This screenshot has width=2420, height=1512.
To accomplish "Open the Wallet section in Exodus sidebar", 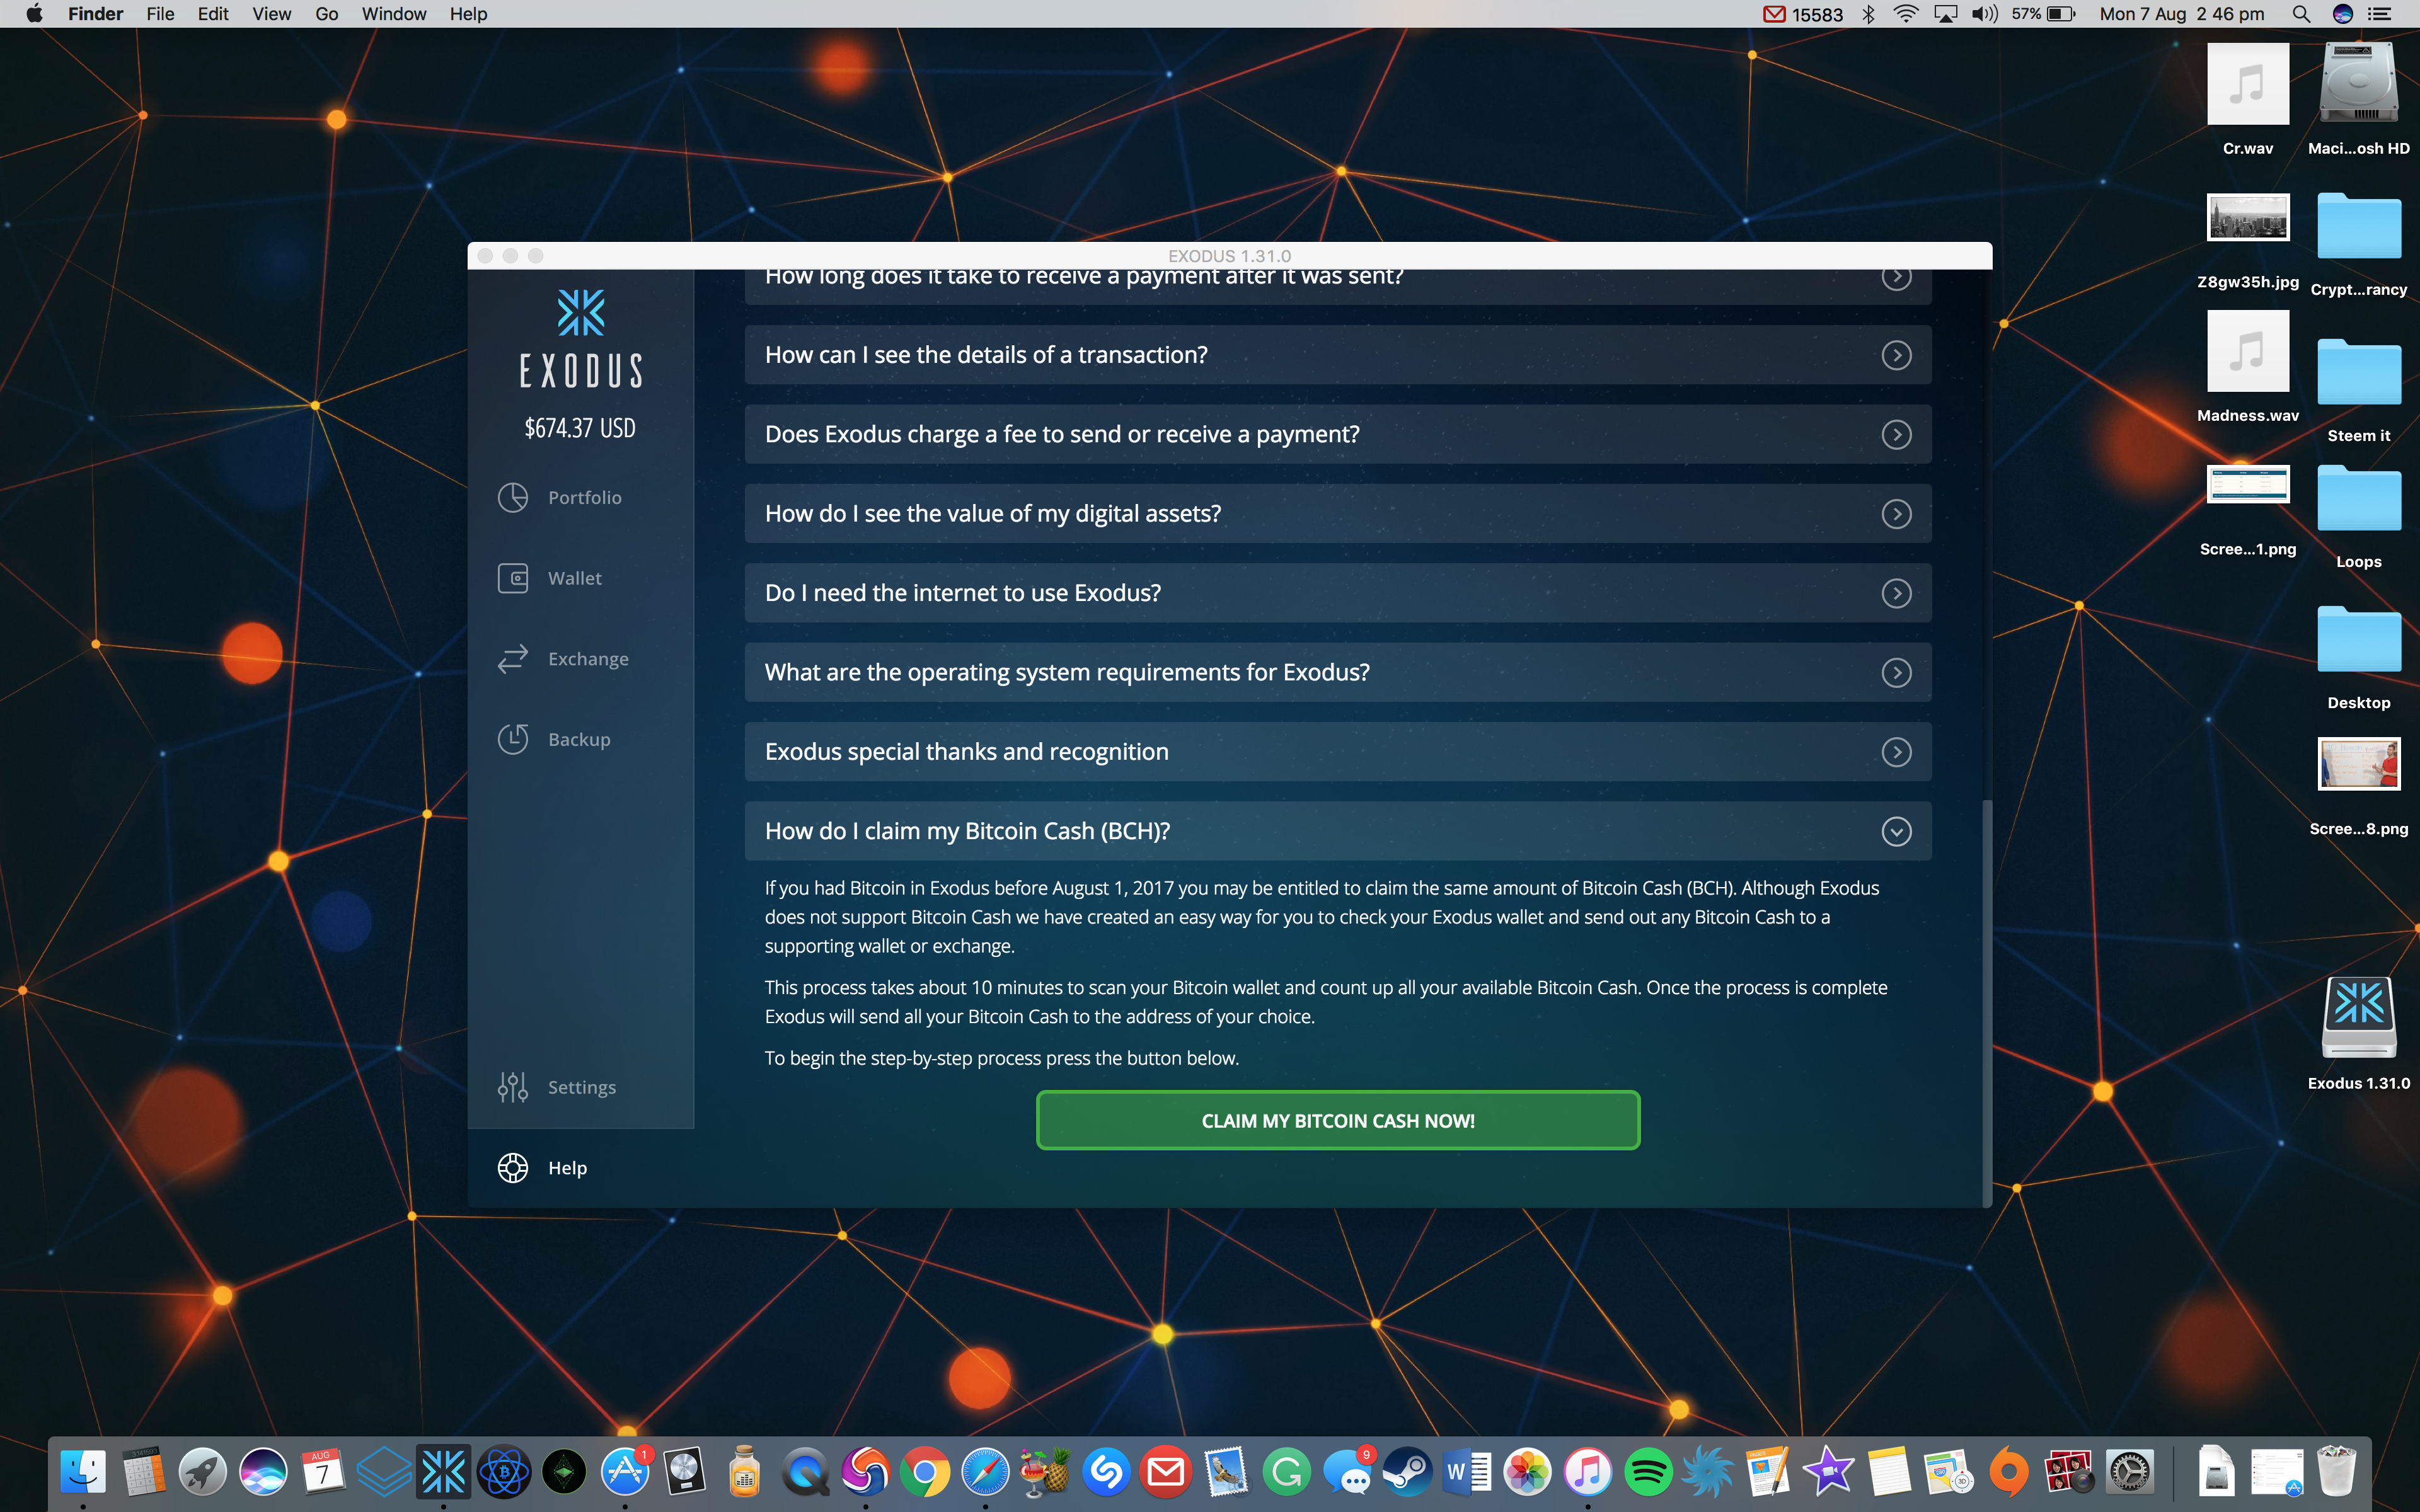I will click(550, 578).
